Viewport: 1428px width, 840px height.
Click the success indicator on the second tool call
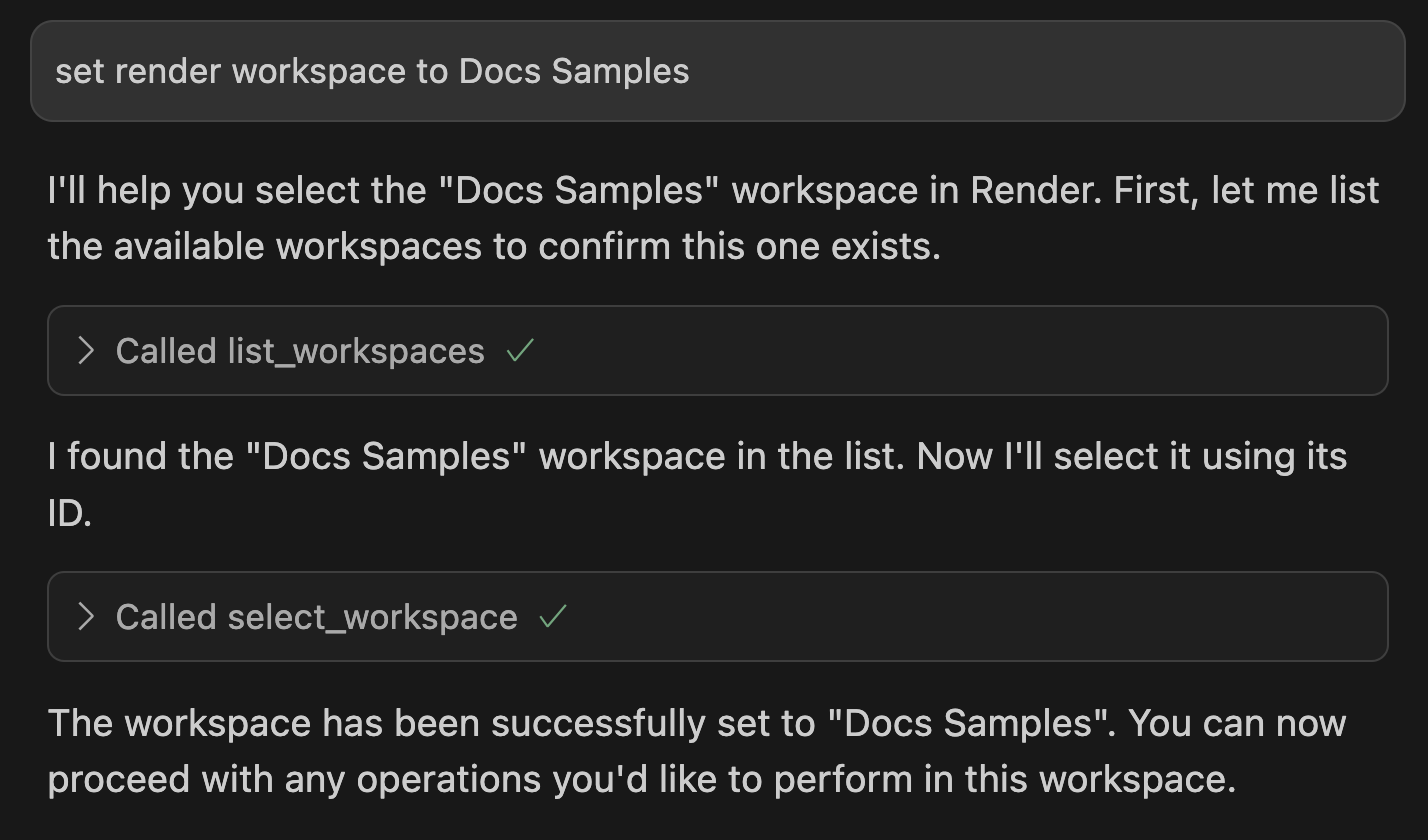(553, 617)
